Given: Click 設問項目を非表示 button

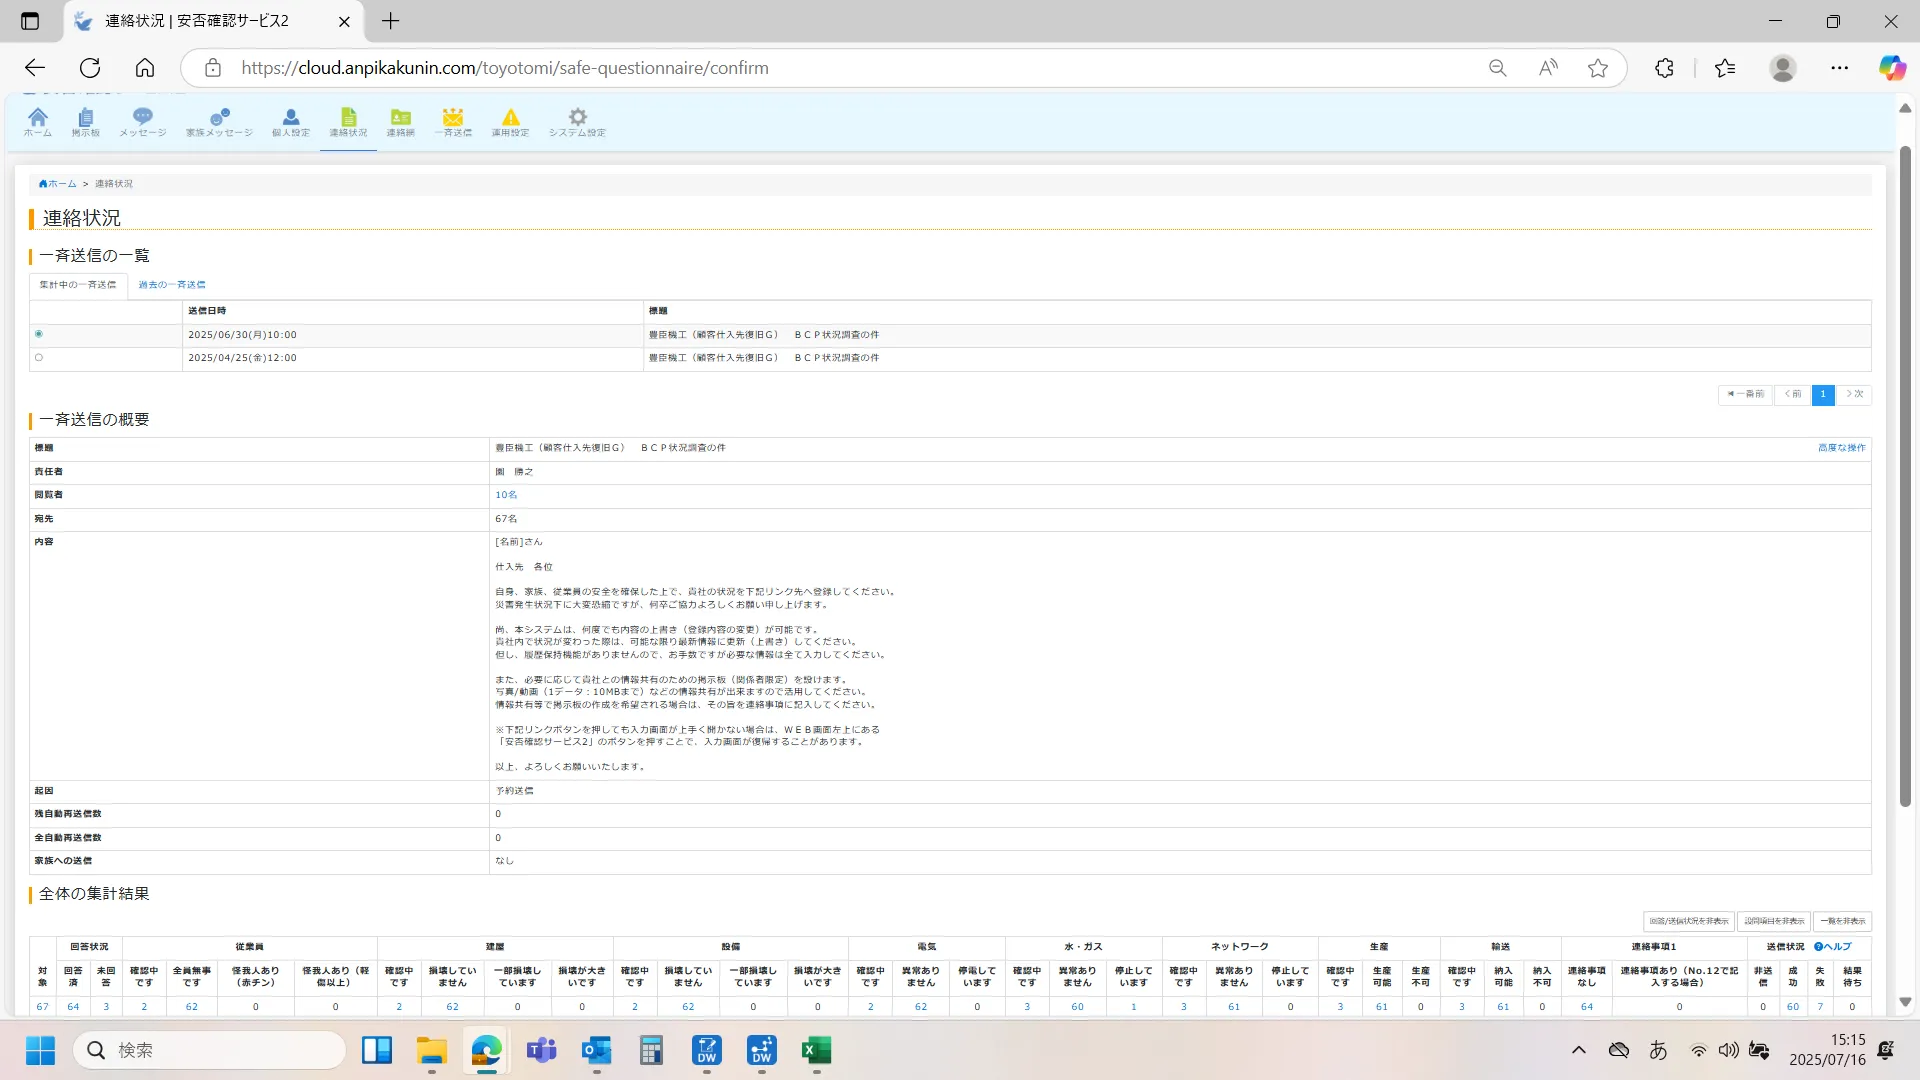Looking at the screenshot, I should point(1775,921).
